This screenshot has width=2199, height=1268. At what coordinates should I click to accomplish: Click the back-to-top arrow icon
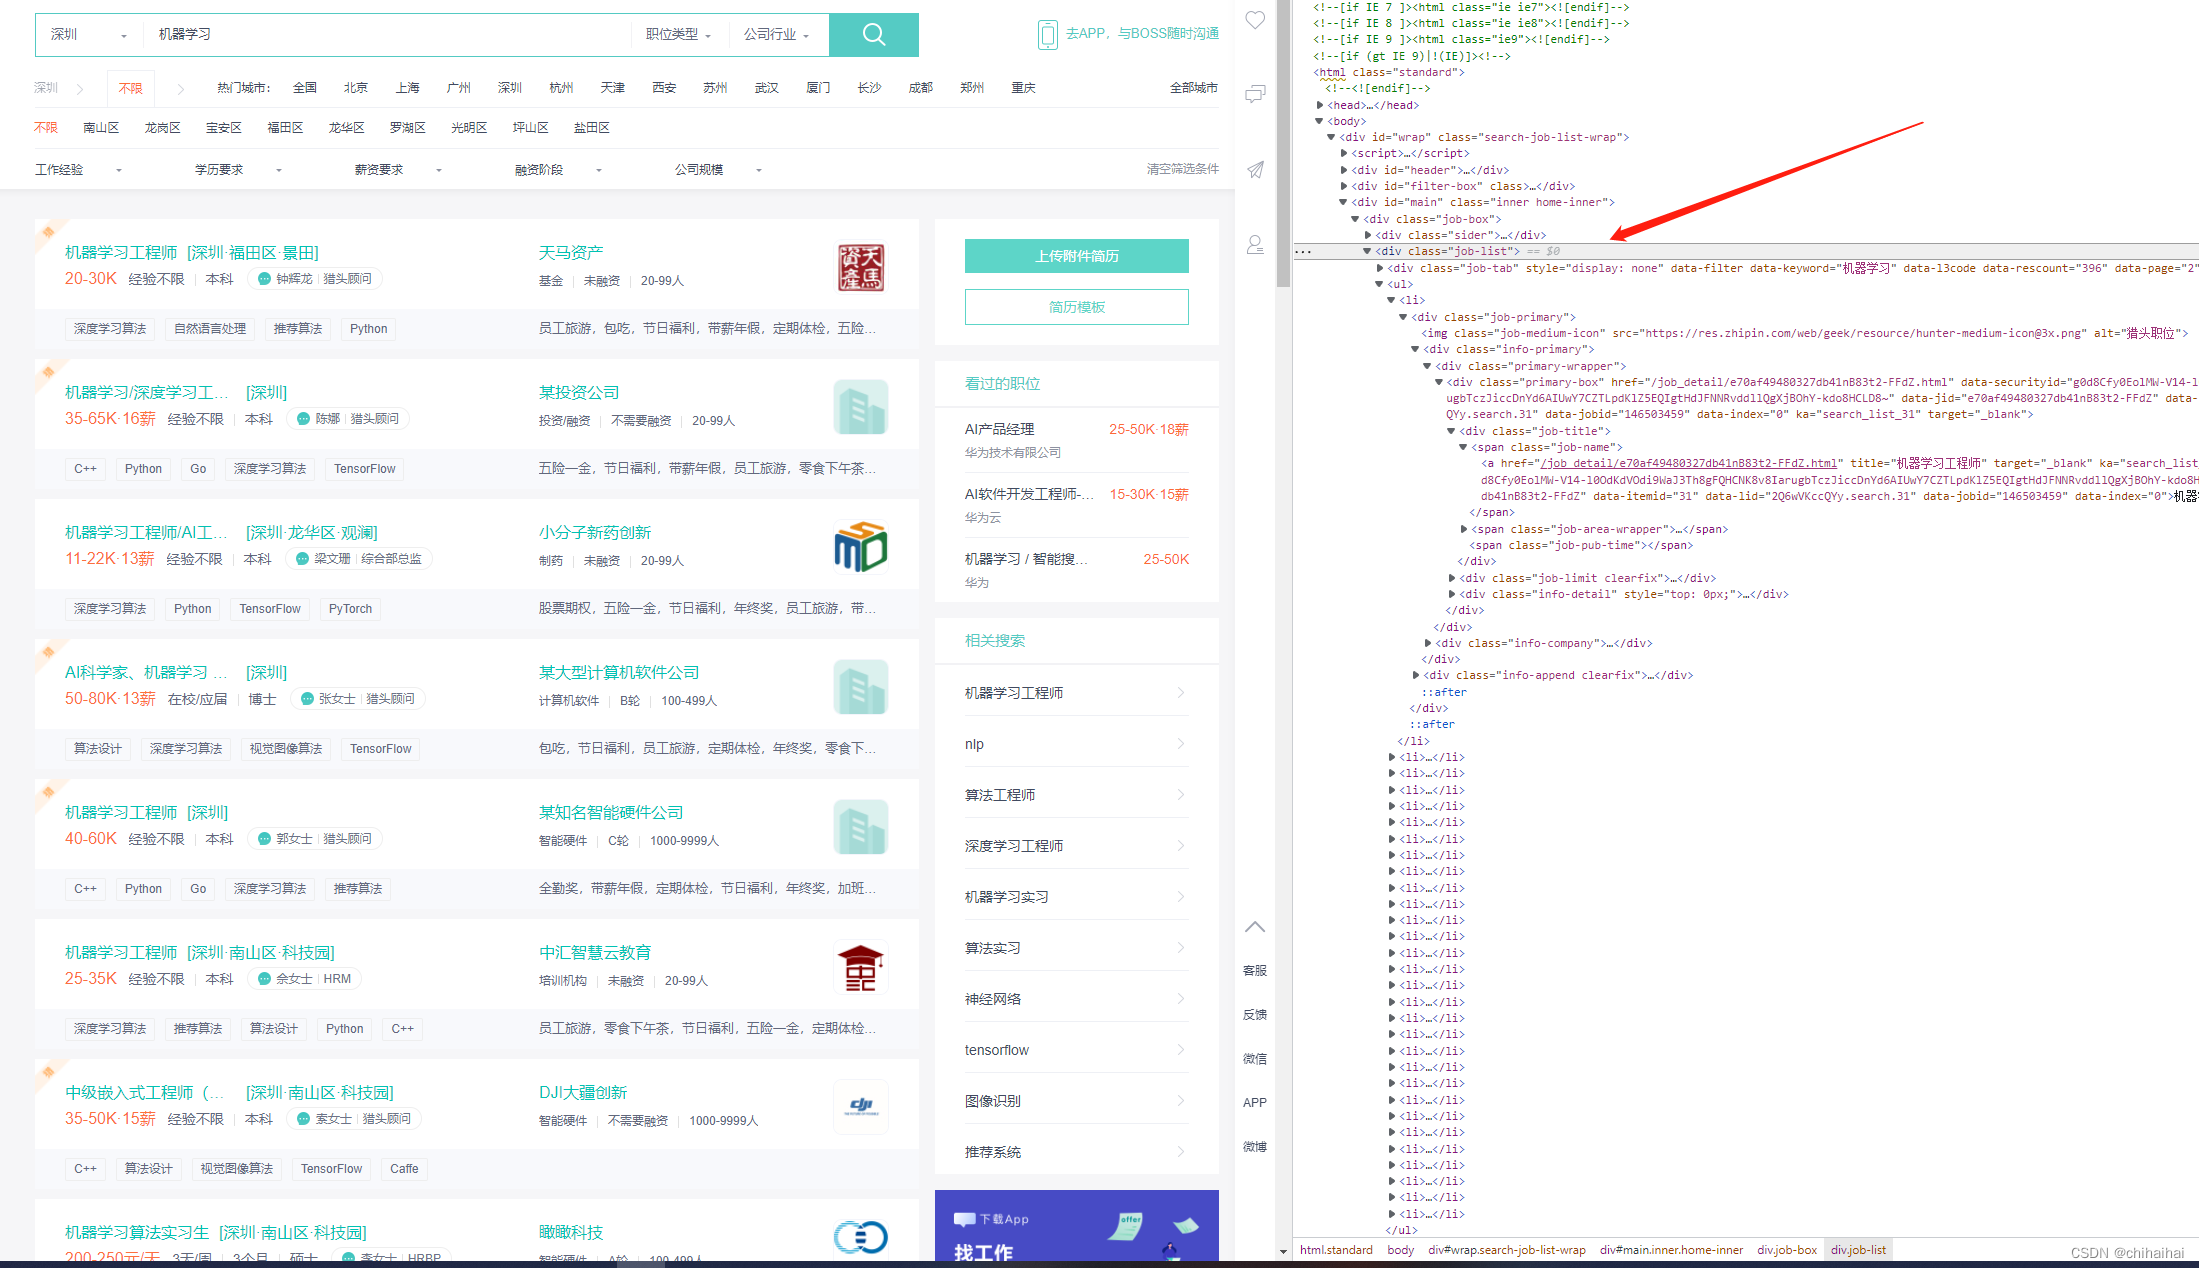click(1255, 927)
